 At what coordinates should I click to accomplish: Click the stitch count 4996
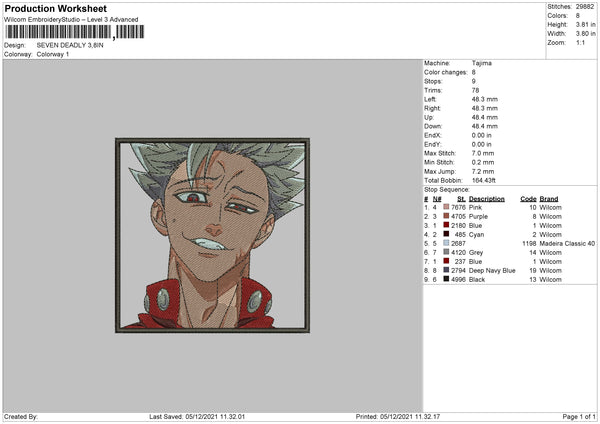coord(458,279)
